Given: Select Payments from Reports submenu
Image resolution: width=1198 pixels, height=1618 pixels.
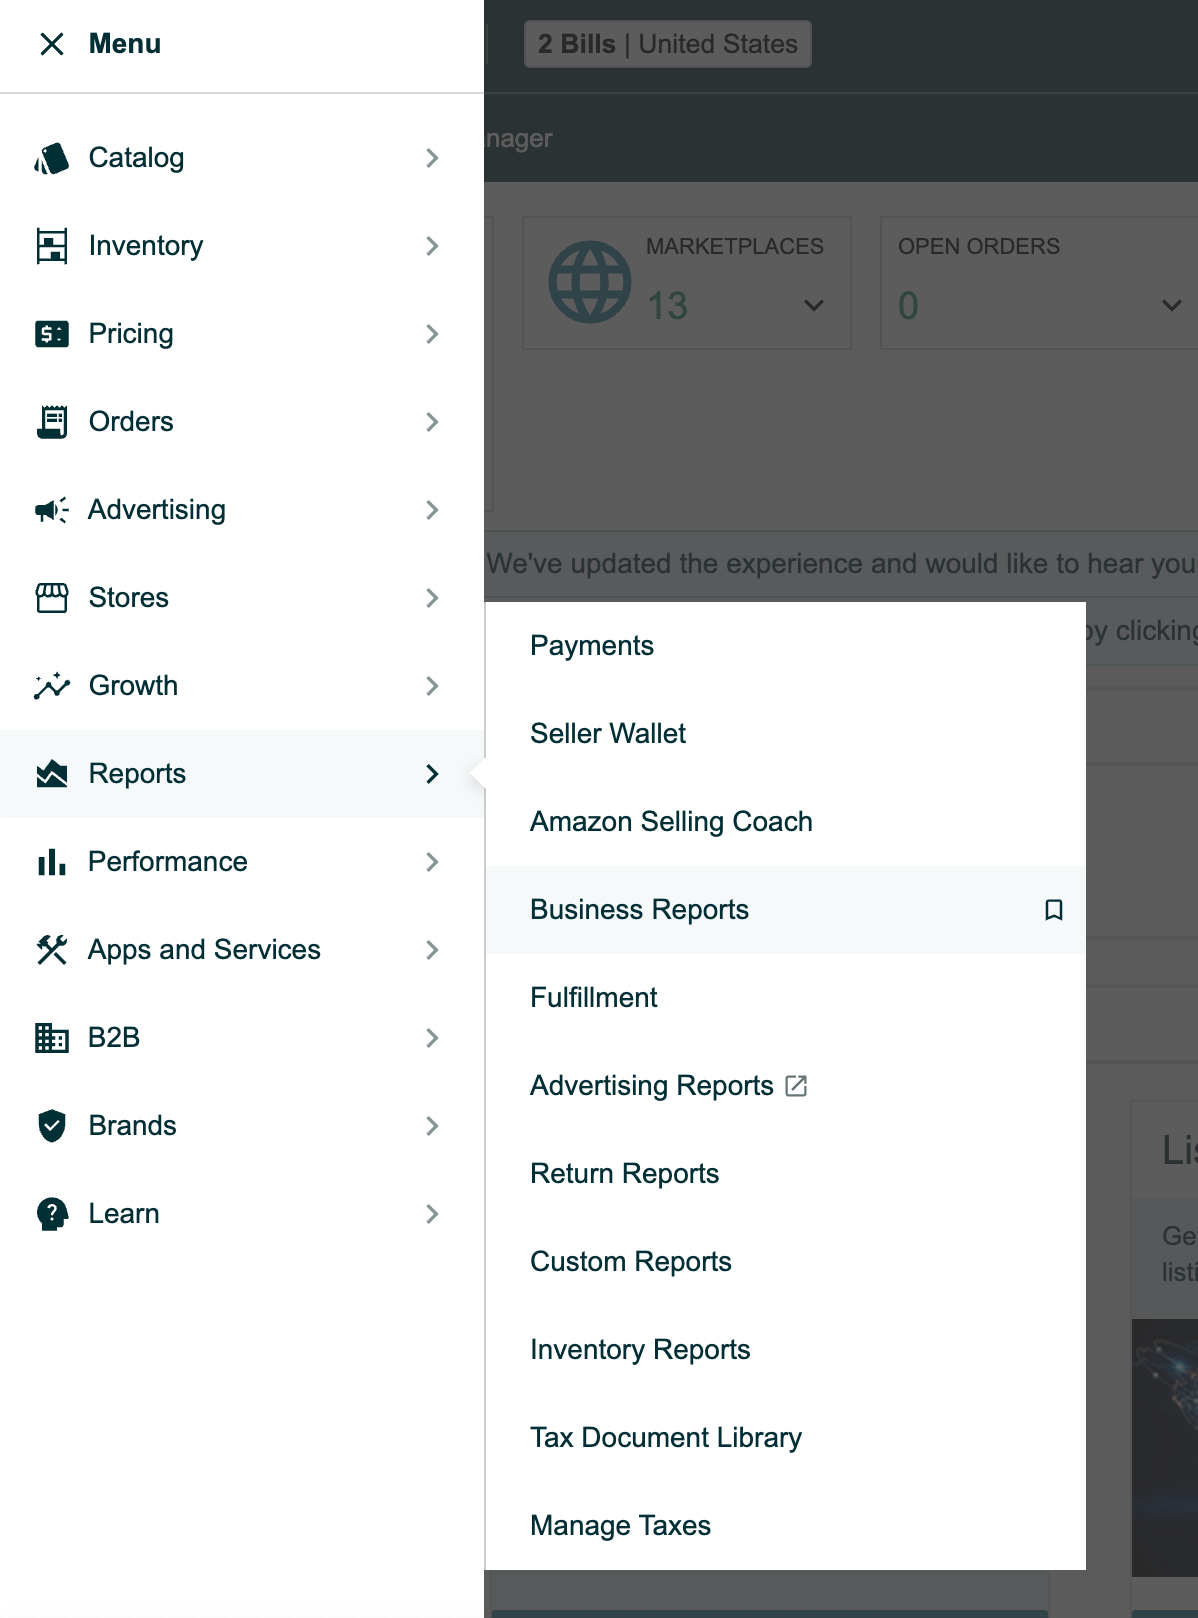Looking at the screenshot, I should [x=592, y=646].
